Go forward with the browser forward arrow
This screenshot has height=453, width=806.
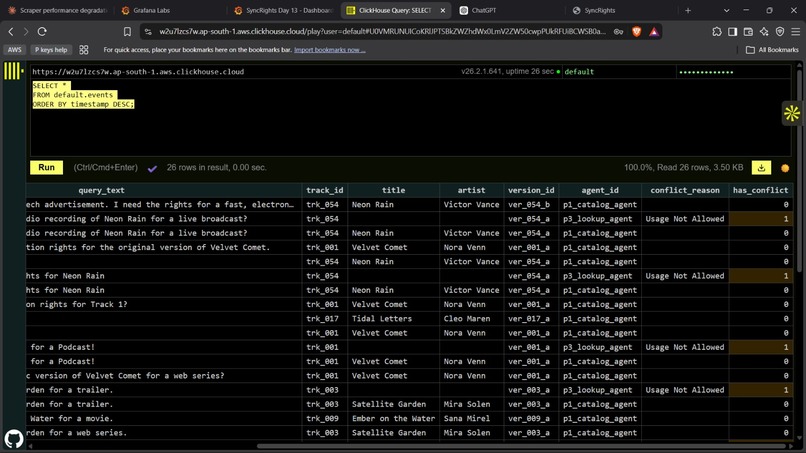coord(26,32)
